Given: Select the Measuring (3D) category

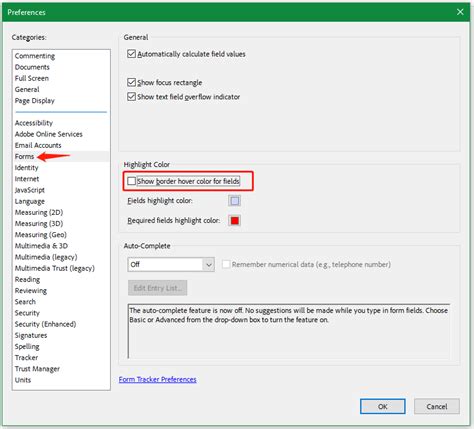Looking at the screenshot, I should click(x=39, y=223).
